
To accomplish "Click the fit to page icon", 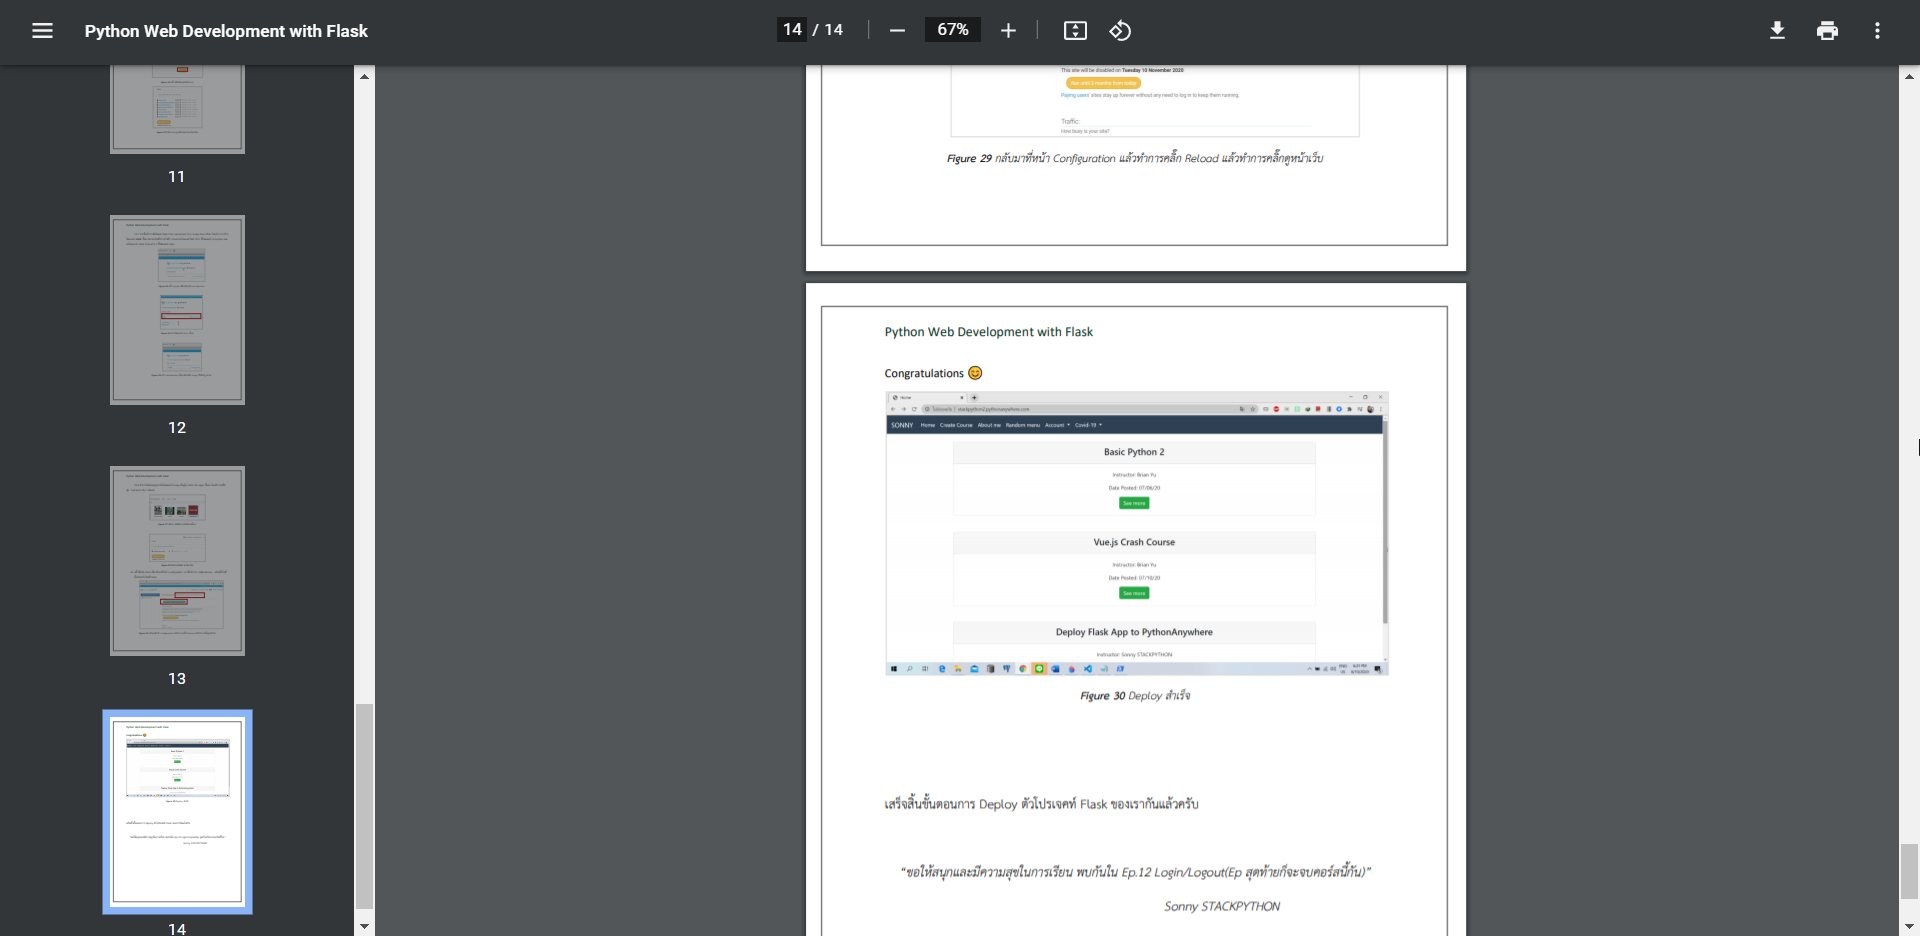I will 1075,31.
